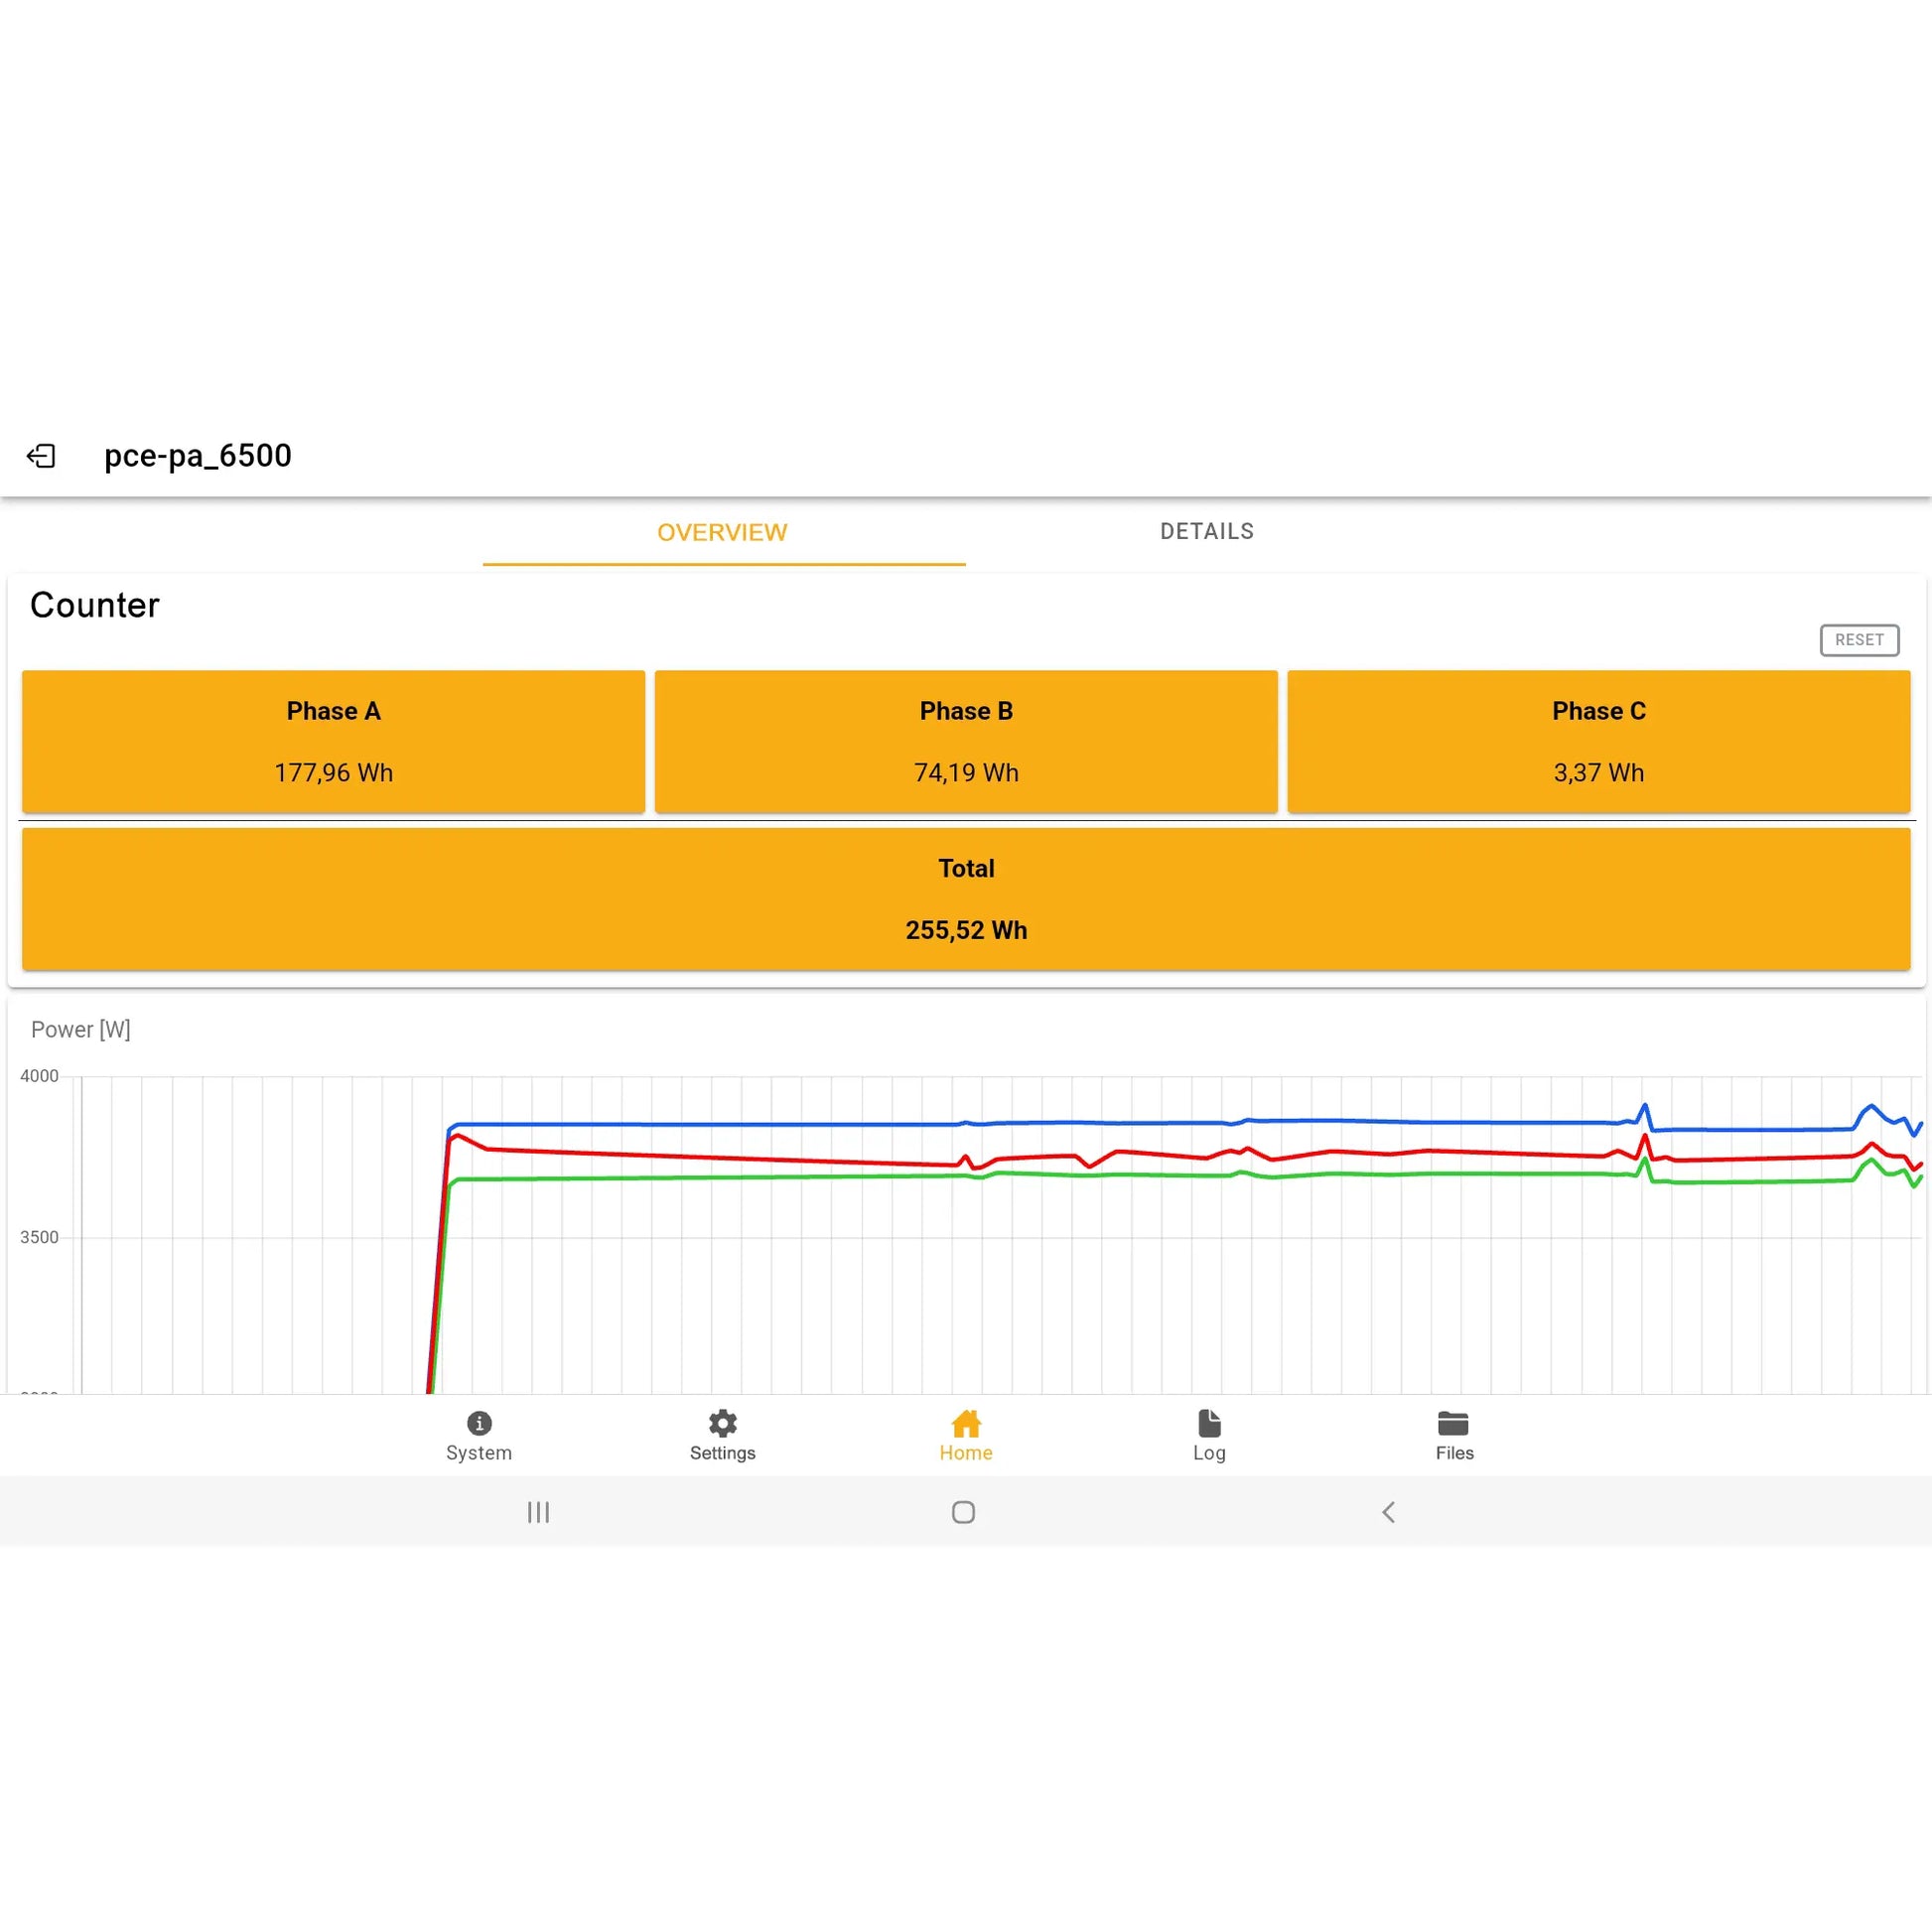
Task: Tap the Phase B counter tile
Action: pos(966,741)
